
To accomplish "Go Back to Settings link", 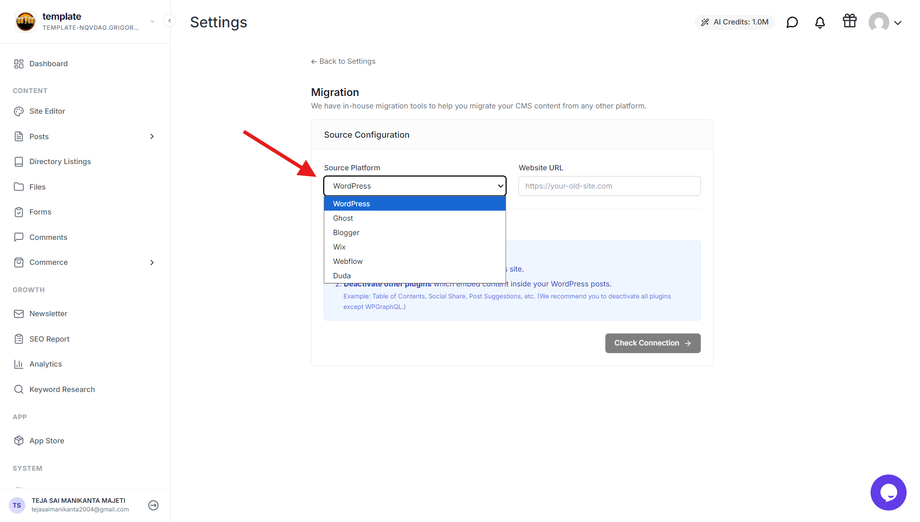I will pyautogui.click(x=343, y=61).
